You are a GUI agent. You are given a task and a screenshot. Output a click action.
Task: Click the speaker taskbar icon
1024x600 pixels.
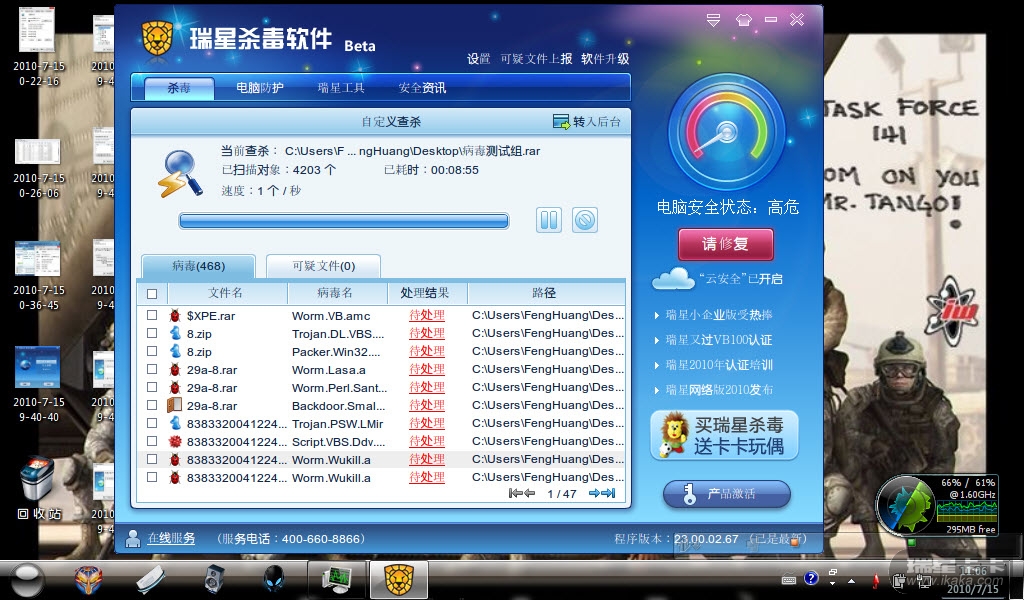click(214, 580)
